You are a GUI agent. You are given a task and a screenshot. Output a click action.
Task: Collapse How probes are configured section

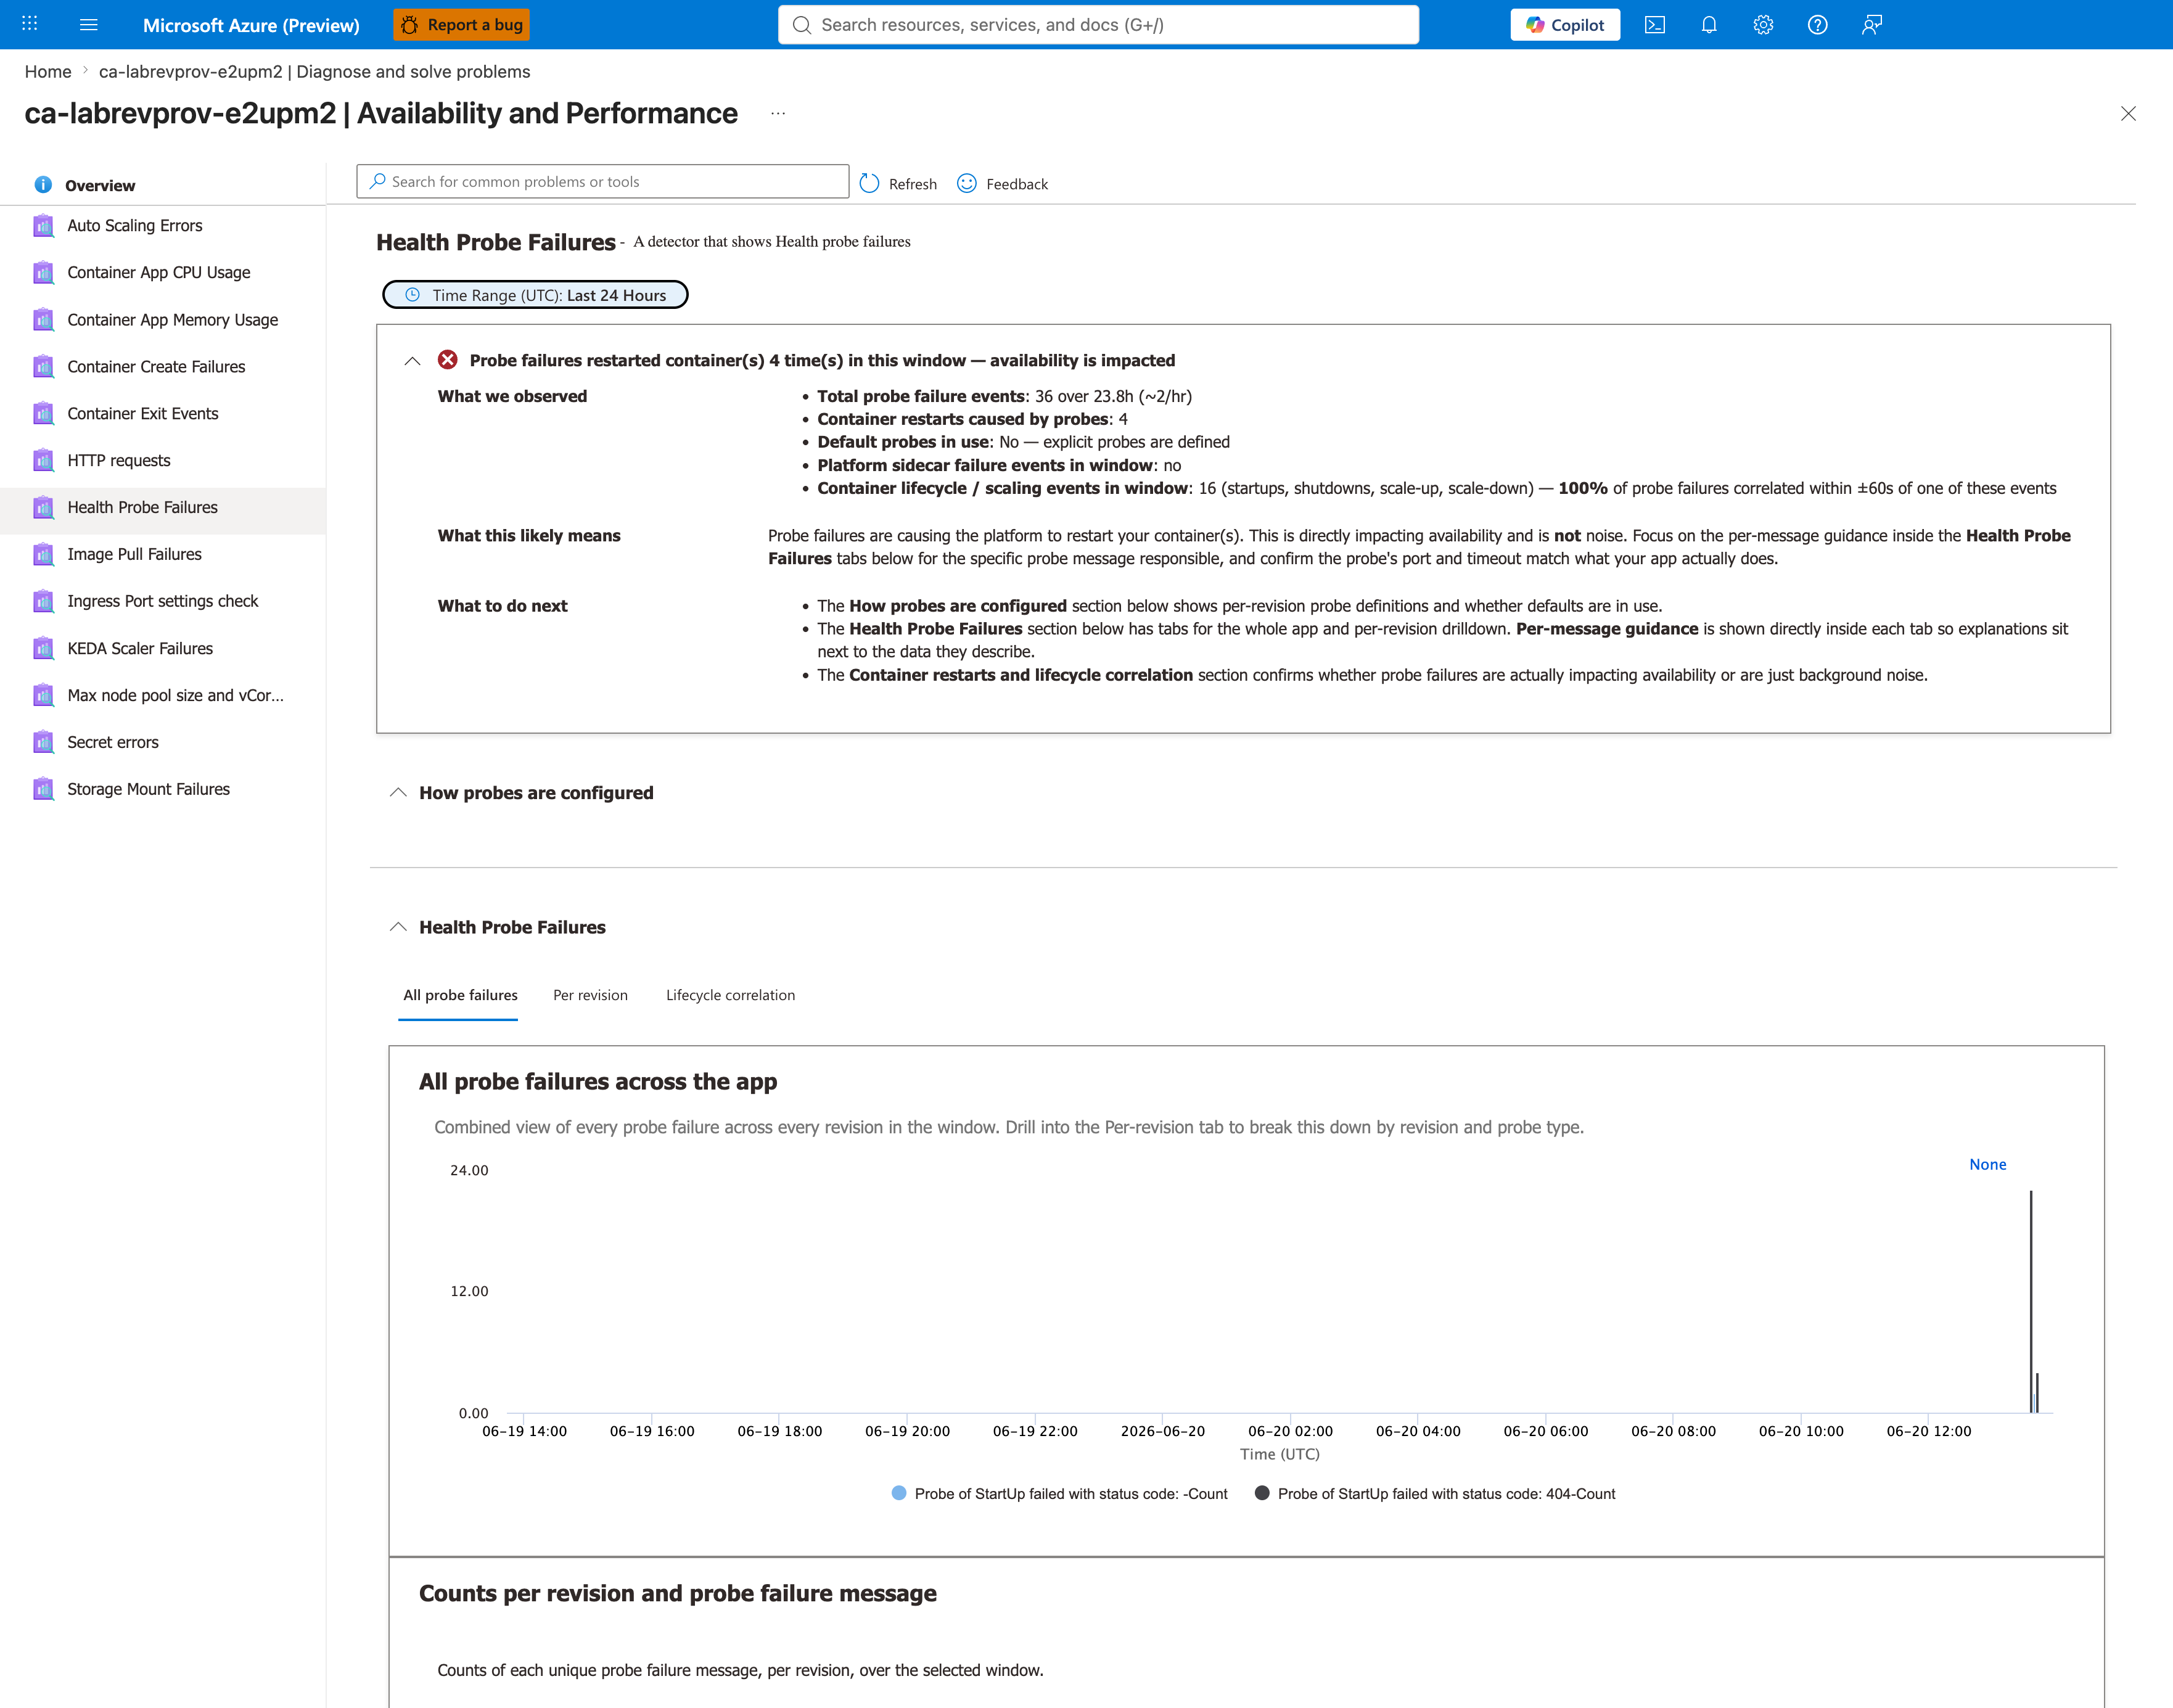[x=398, y=793]
